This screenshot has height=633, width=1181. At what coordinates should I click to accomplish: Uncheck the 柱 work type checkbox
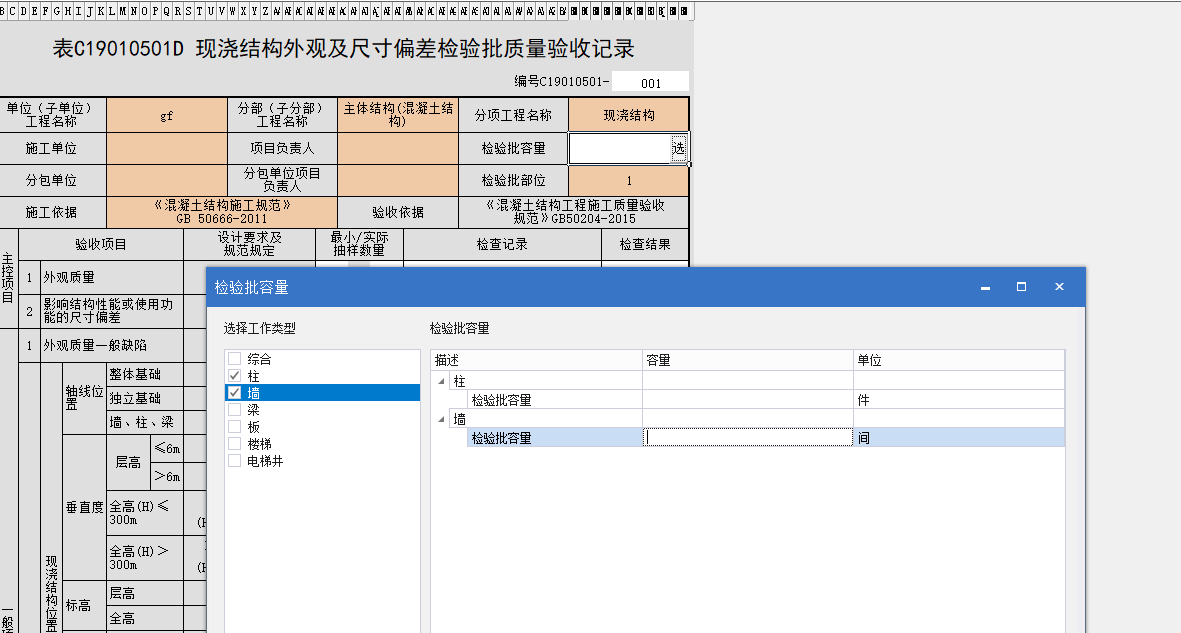[234, 376]
